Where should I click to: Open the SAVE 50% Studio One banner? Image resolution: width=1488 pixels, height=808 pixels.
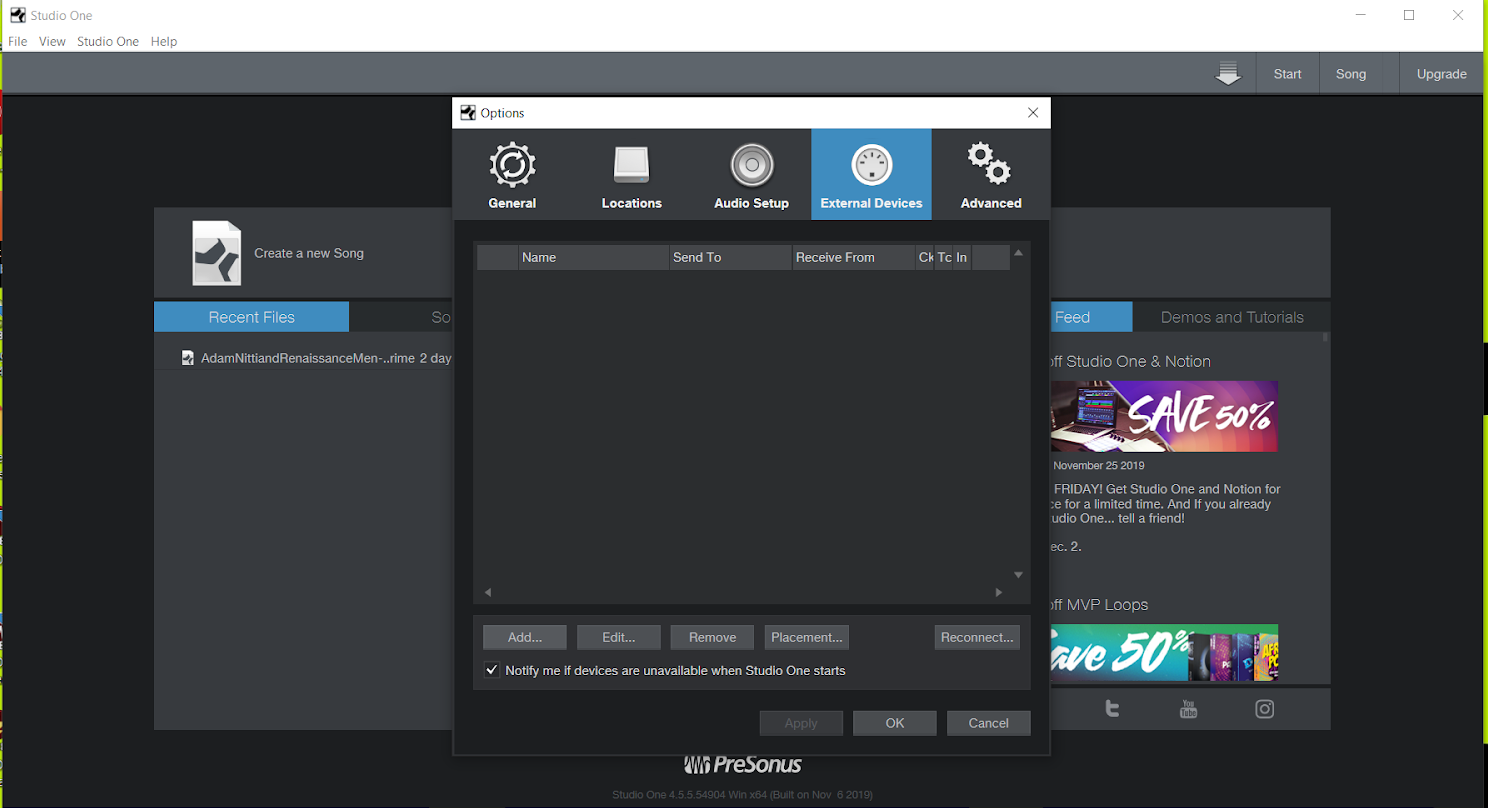[x=1164, y=416]
